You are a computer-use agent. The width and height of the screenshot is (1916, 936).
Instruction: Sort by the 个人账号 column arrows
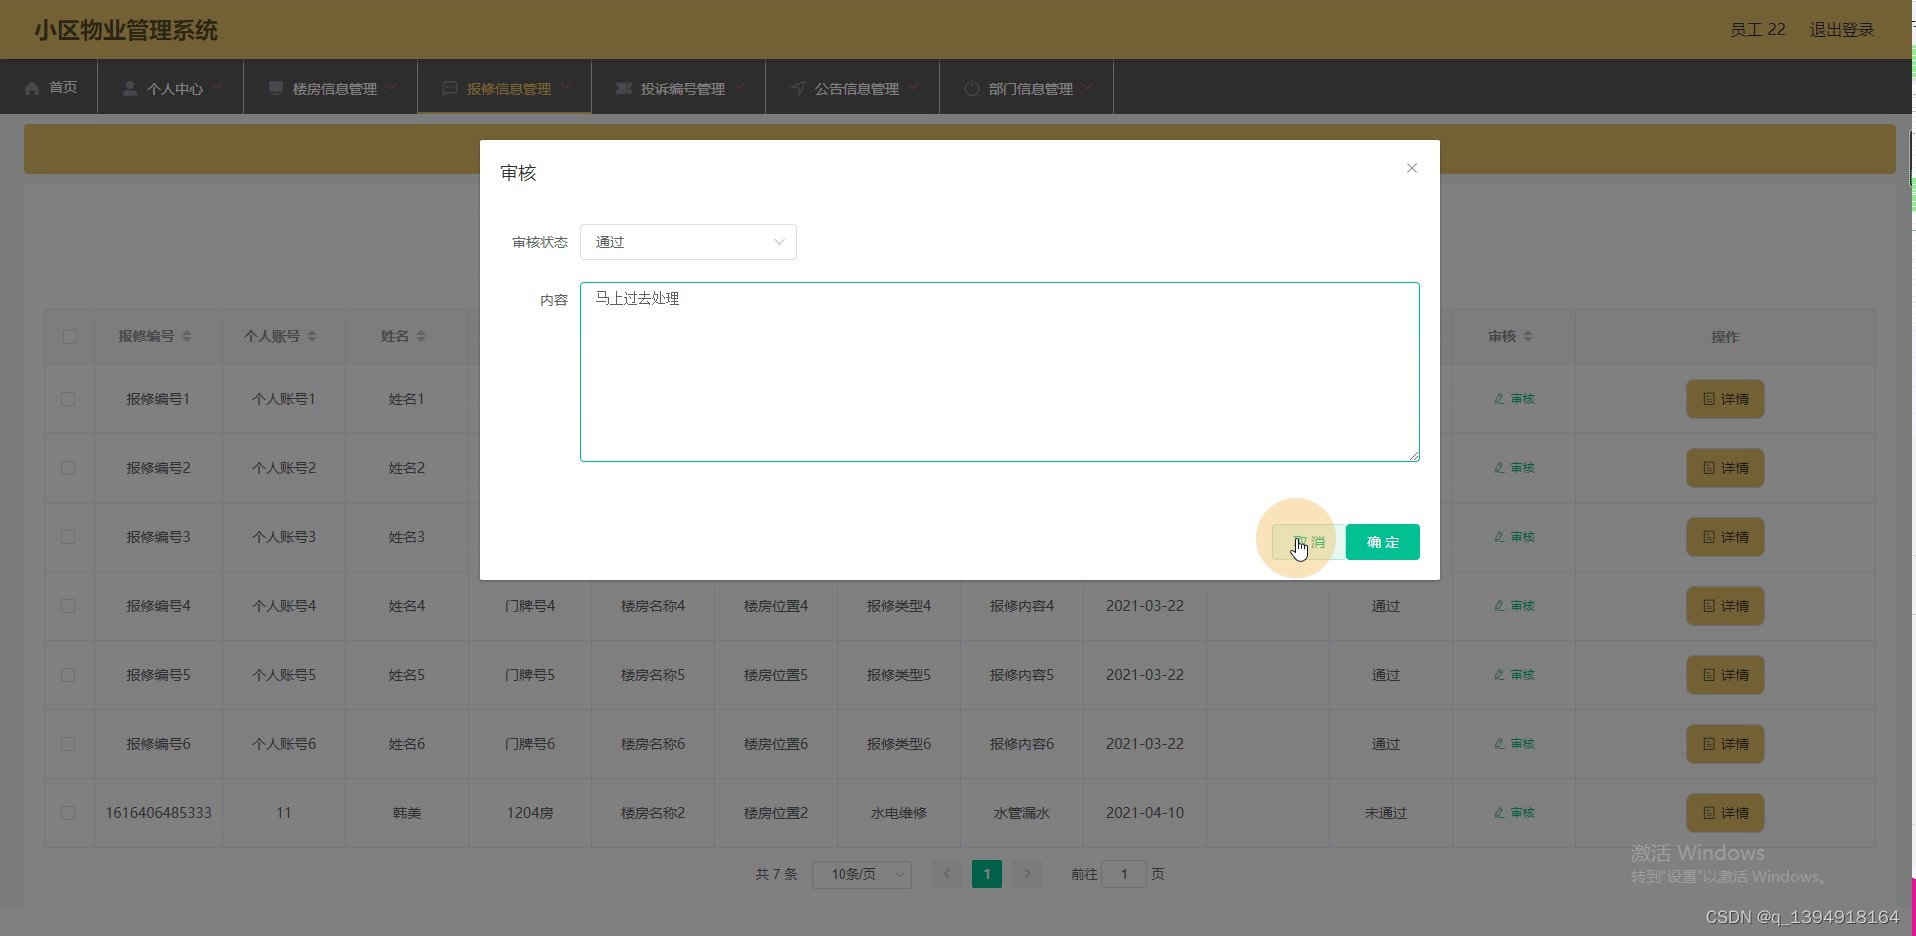point(312,336)
